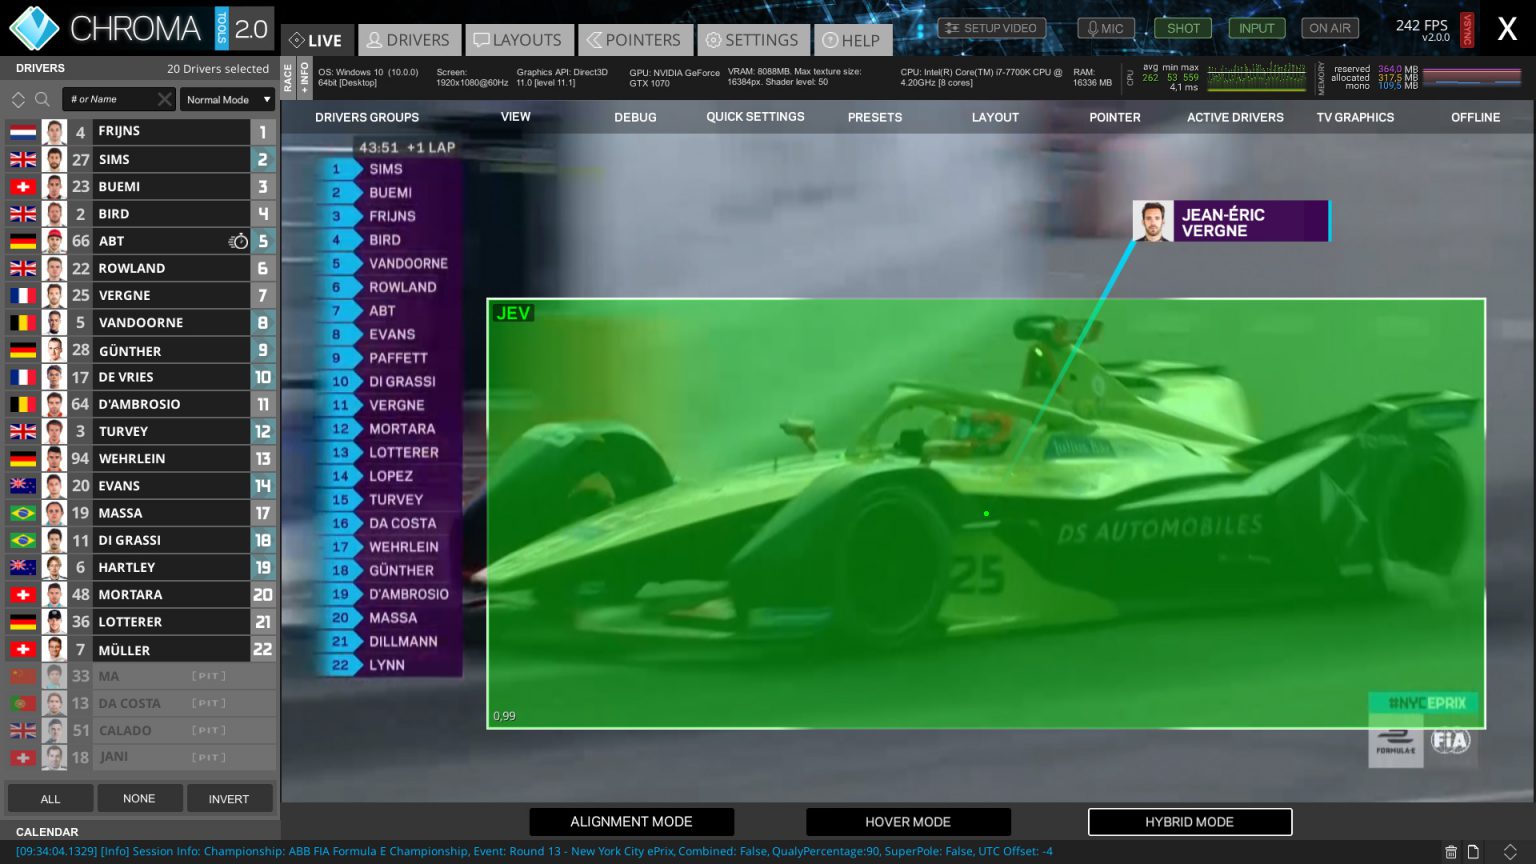Toggle INPUT mode off
The width and height of the screenshot is (1536, 864).
click(1256, 28)
